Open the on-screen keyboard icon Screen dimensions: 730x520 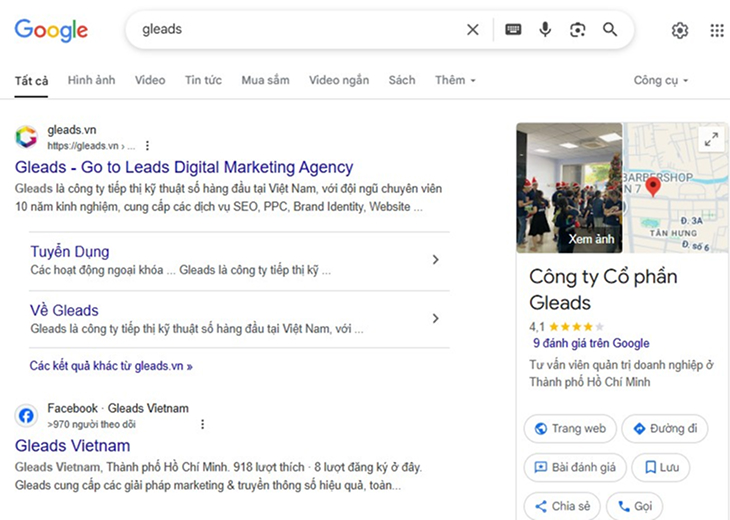[x=513, y=30]
